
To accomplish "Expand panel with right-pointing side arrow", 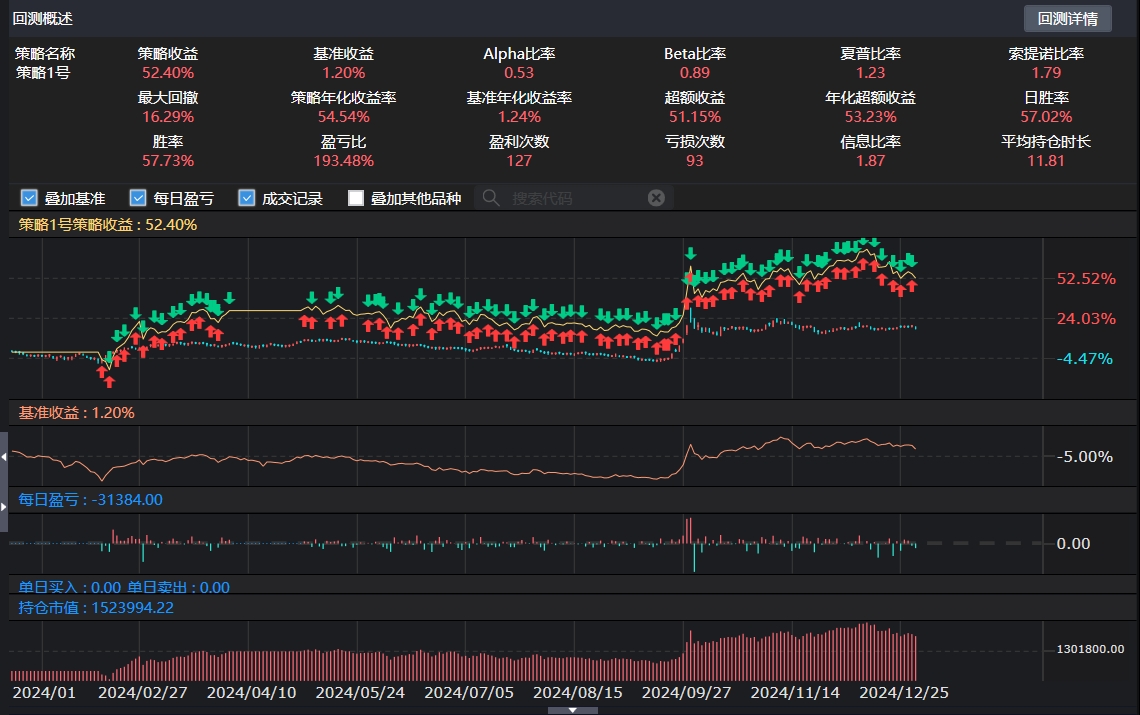I will pyautogui.click(x=4, y=508).
